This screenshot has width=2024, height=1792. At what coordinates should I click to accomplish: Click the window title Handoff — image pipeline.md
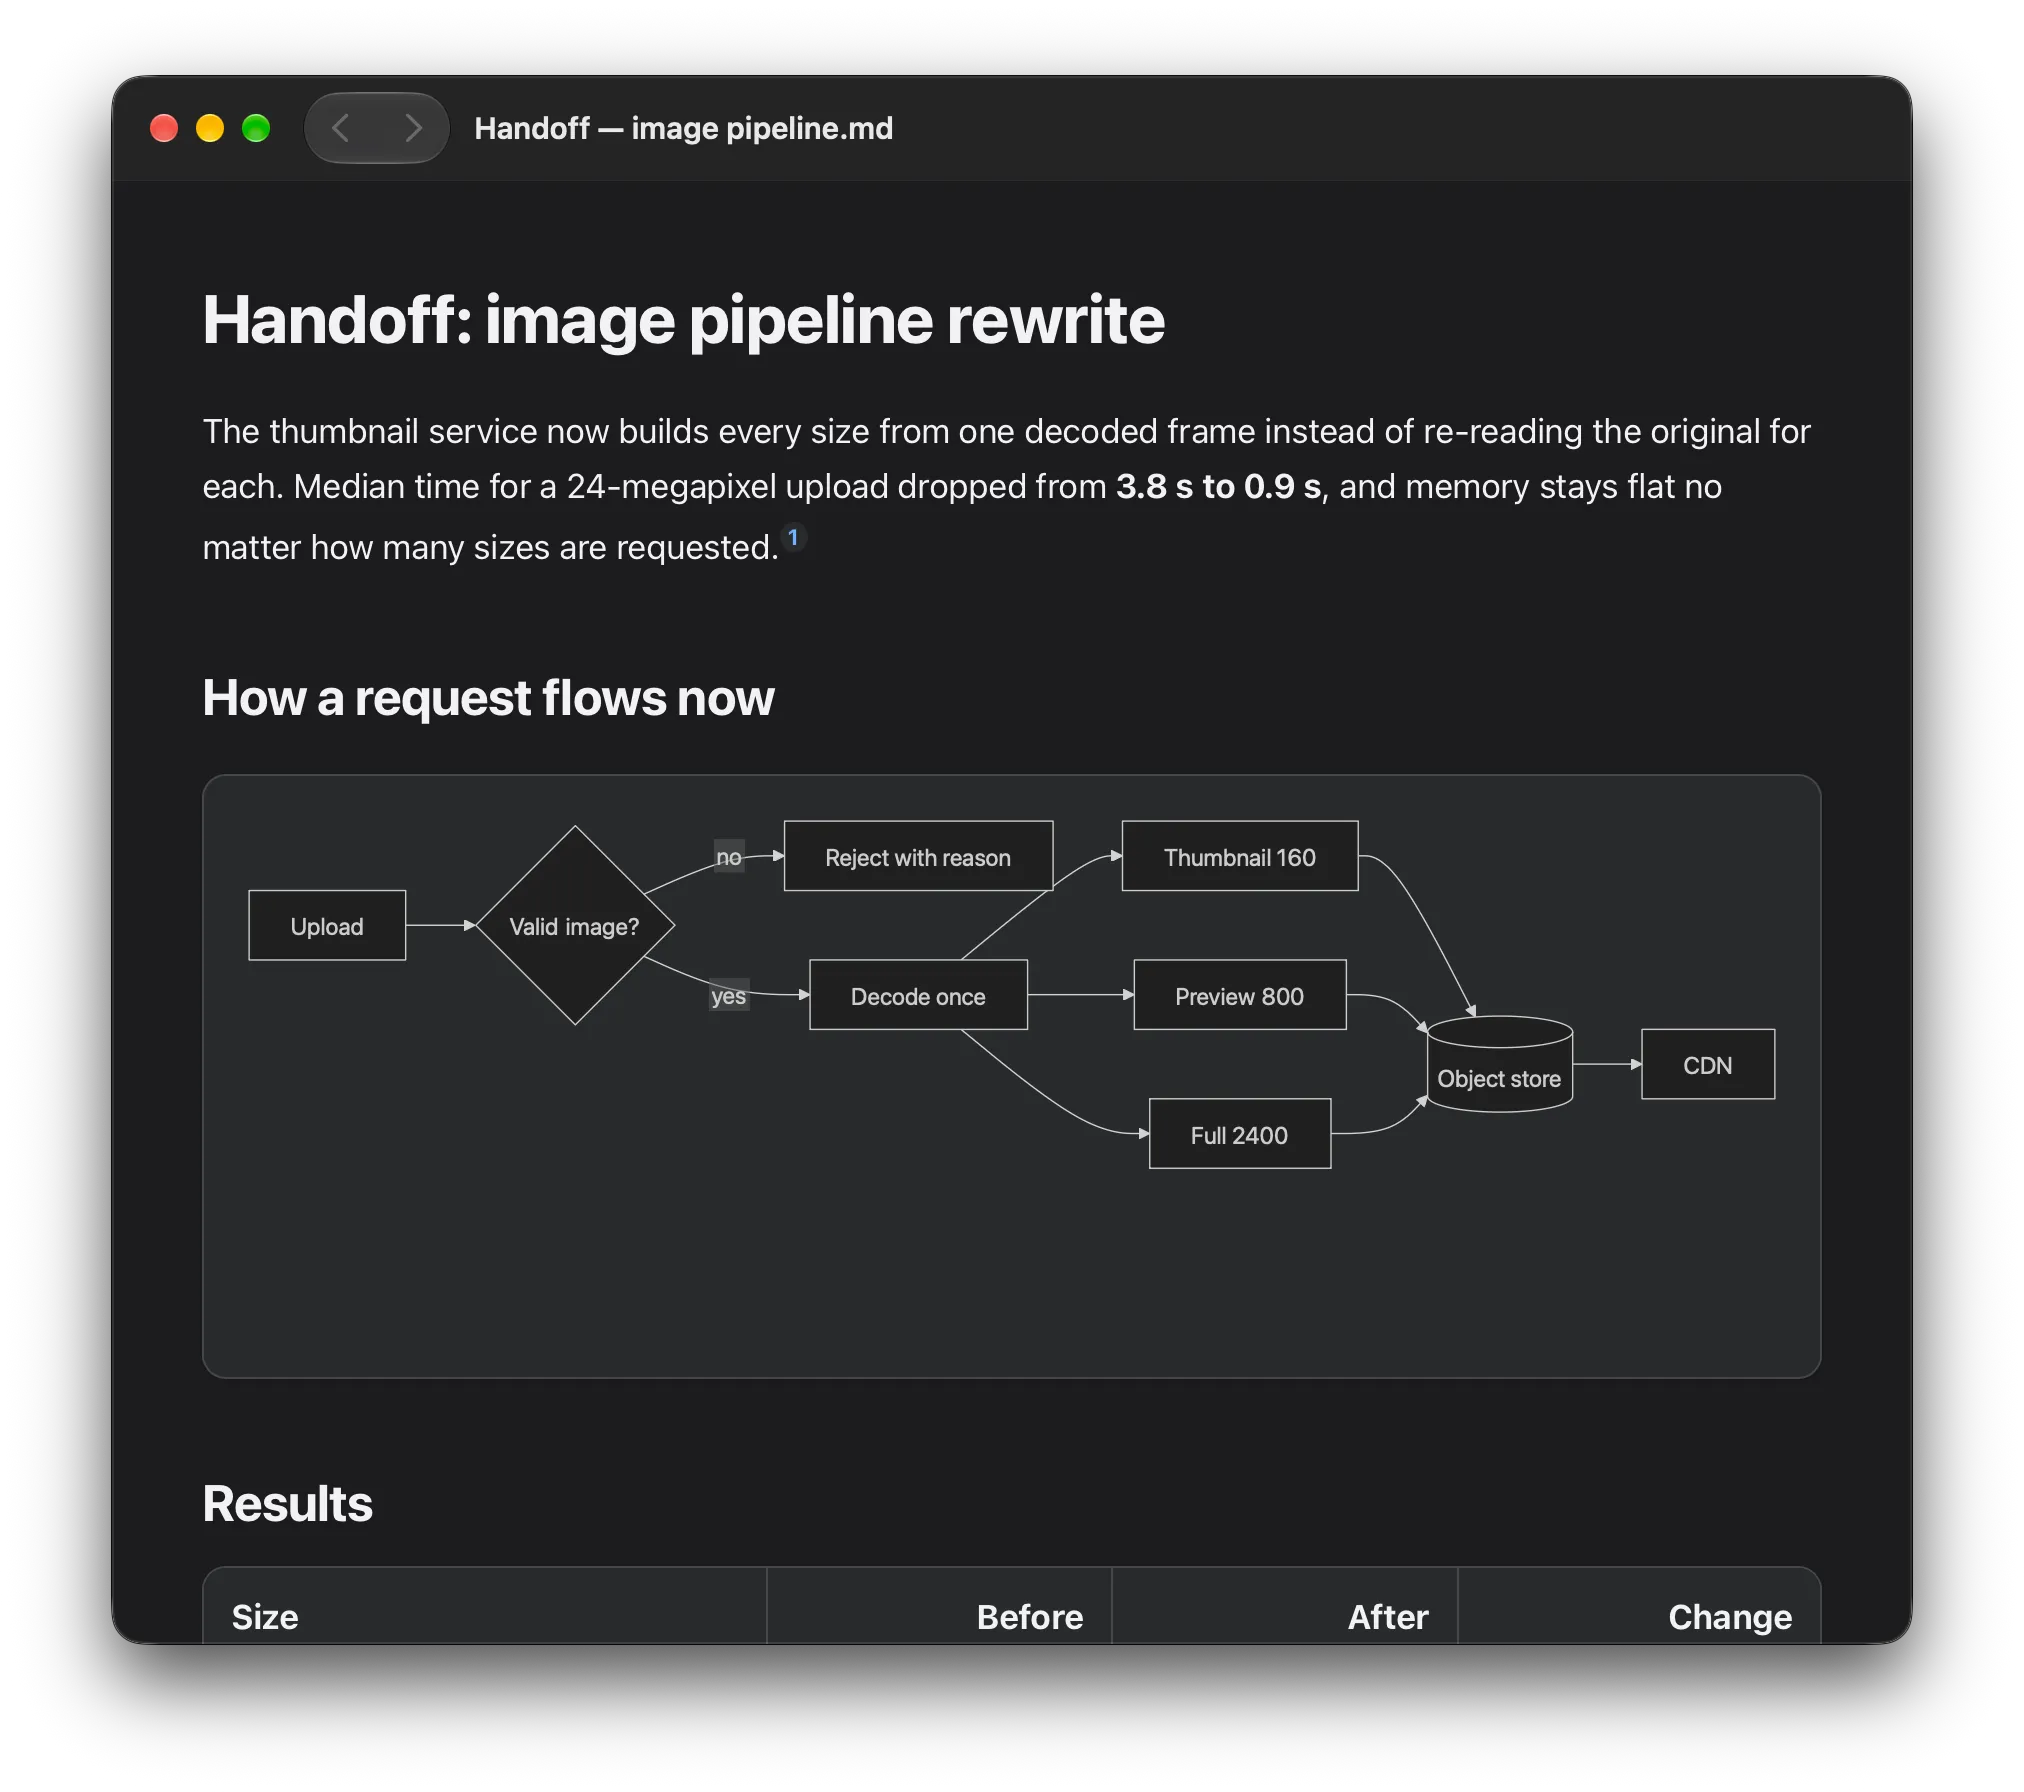(x=683, y=128)
